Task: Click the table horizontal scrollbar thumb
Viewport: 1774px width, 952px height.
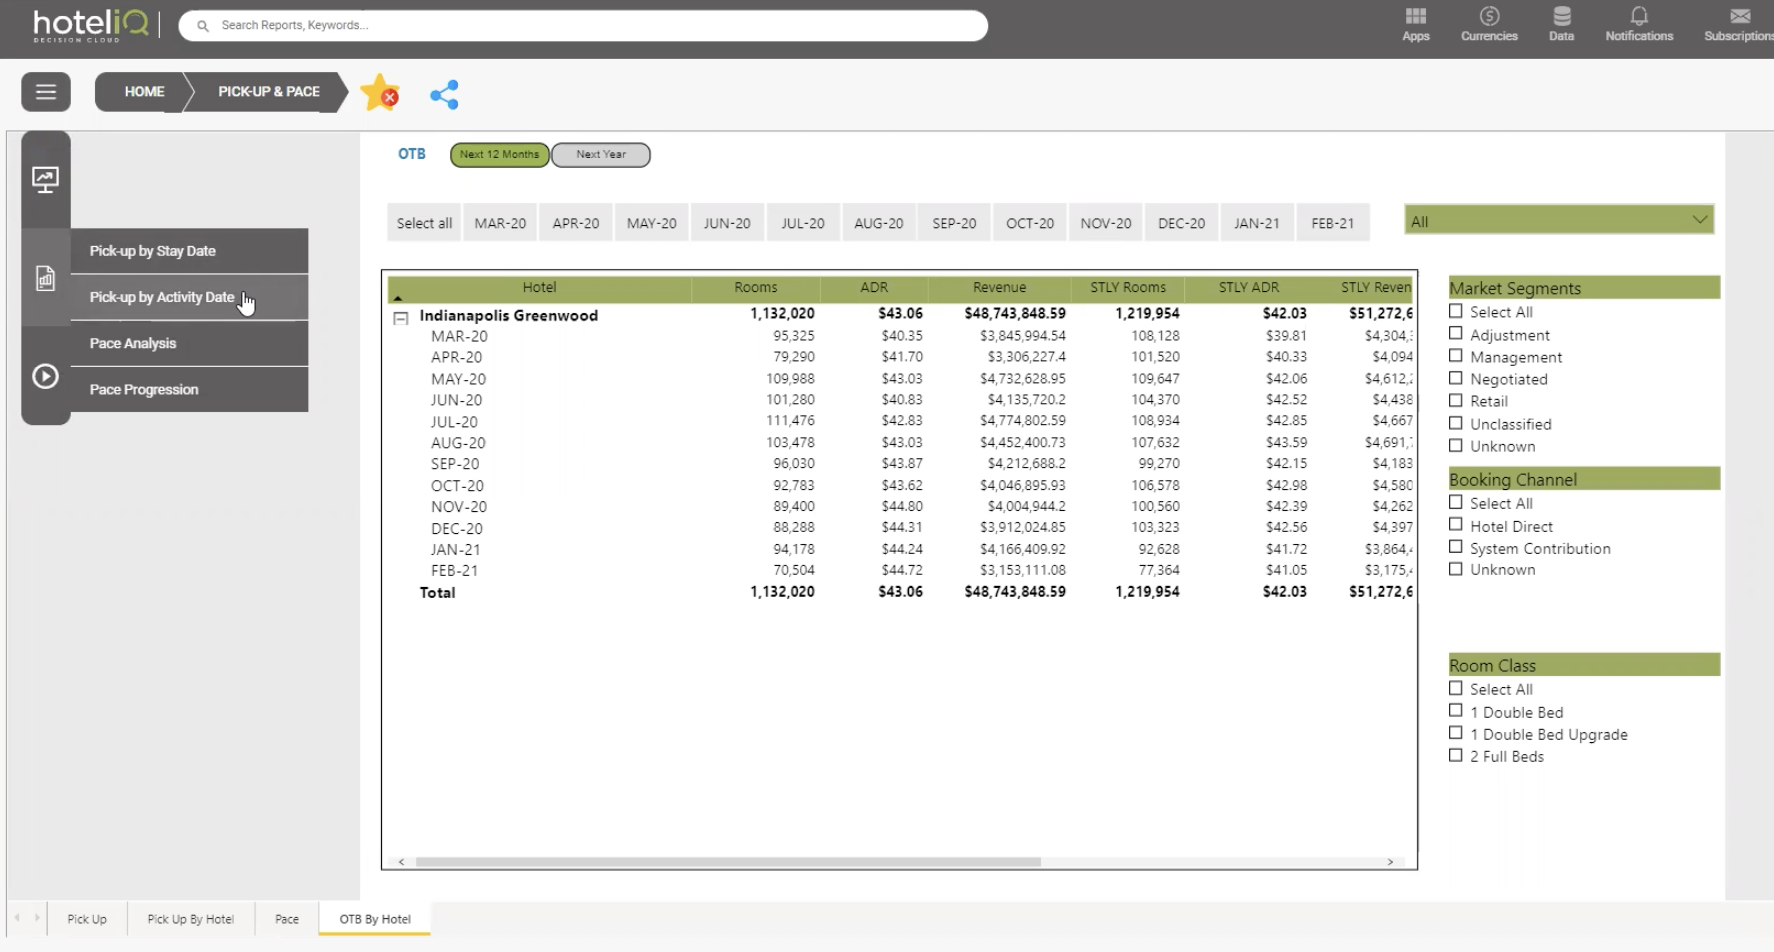Action: click(728, 862)
